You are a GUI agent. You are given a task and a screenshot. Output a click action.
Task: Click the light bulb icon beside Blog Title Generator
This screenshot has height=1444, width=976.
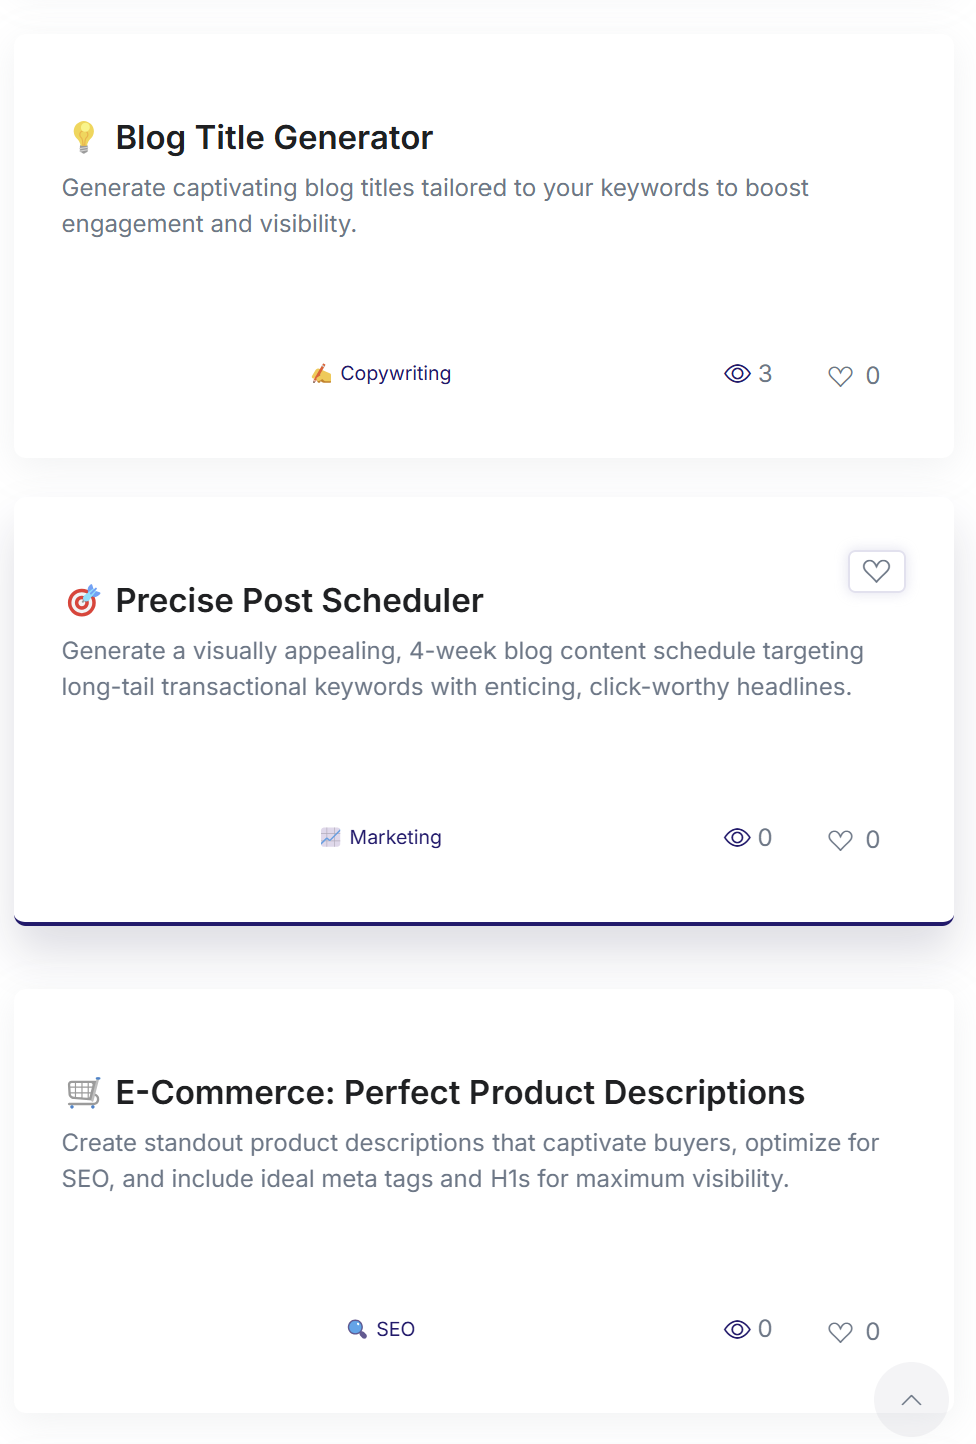[84, 137]
